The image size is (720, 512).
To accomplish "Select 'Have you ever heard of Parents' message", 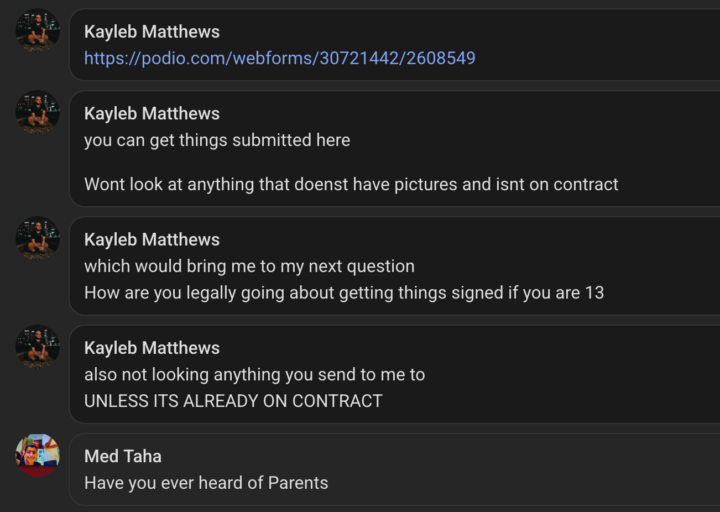I will pyautogui.click(x=206, y=483).
